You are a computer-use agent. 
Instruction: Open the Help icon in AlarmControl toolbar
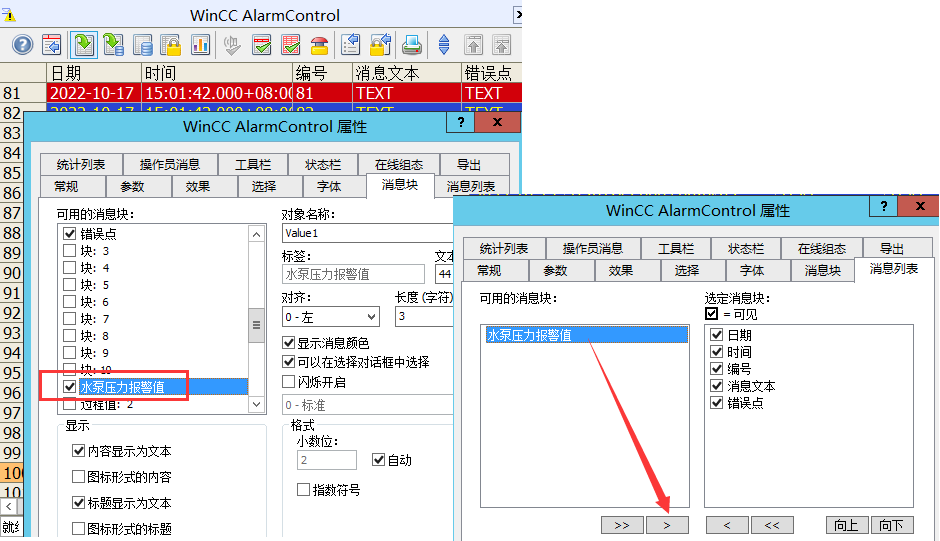click(22, 45)
